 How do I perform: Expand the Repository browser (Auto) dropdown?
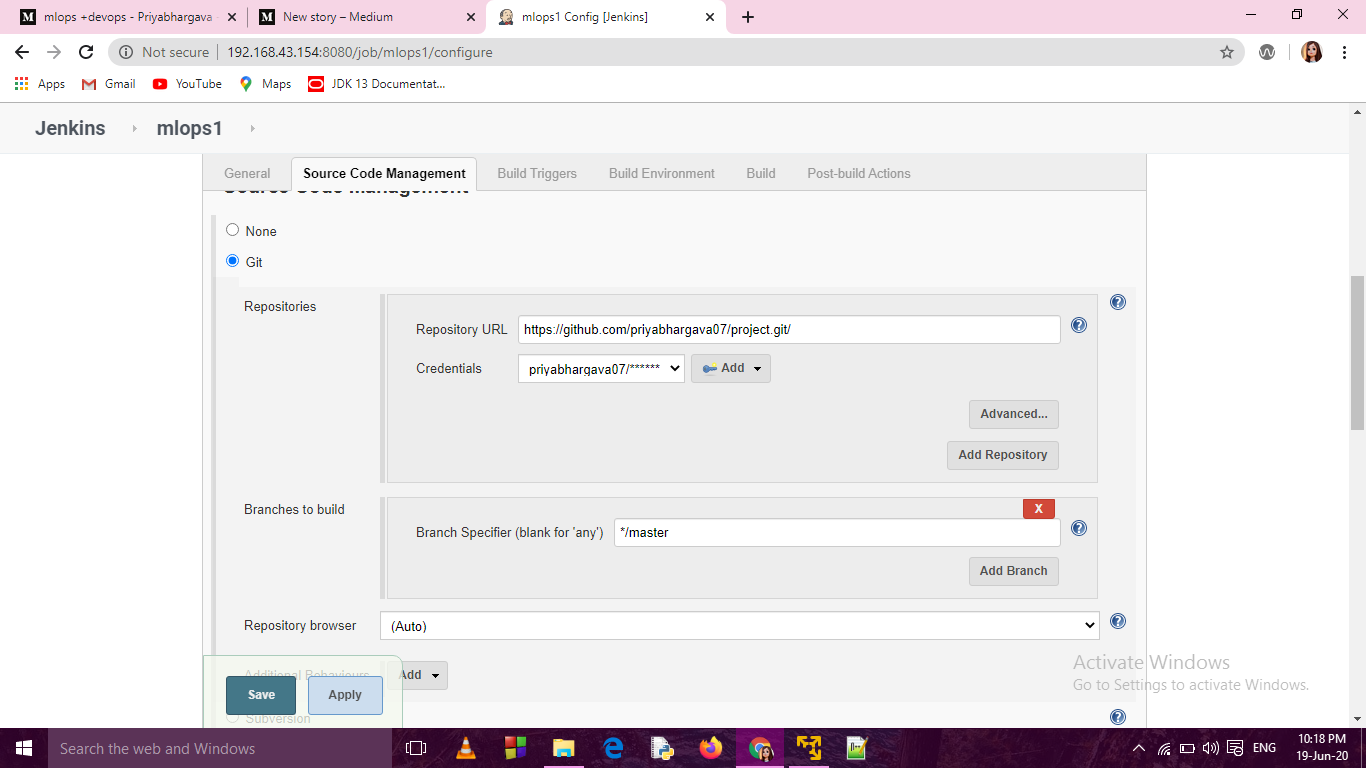pyautogui.click(x=738, y=625)
